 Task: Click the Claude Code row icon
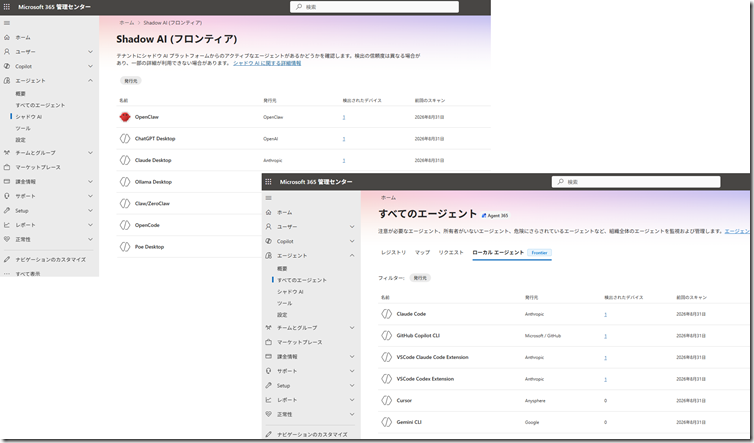387,314
